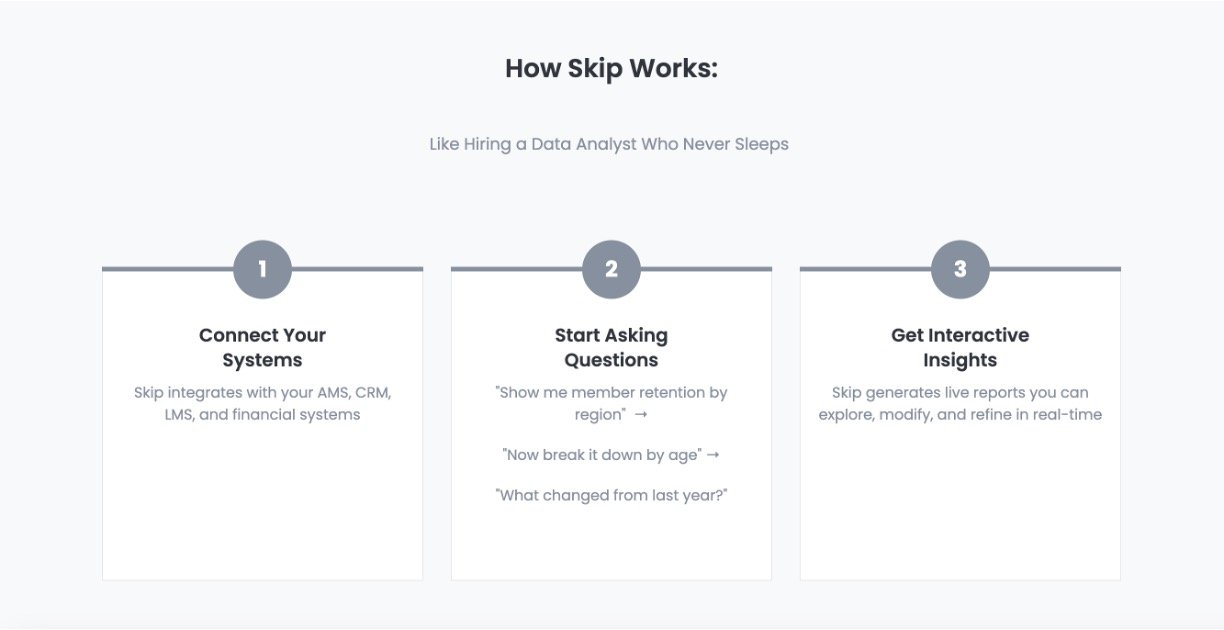
Task: Select the "How Skip Works:" heading
Action: click(x=611, y=69)
